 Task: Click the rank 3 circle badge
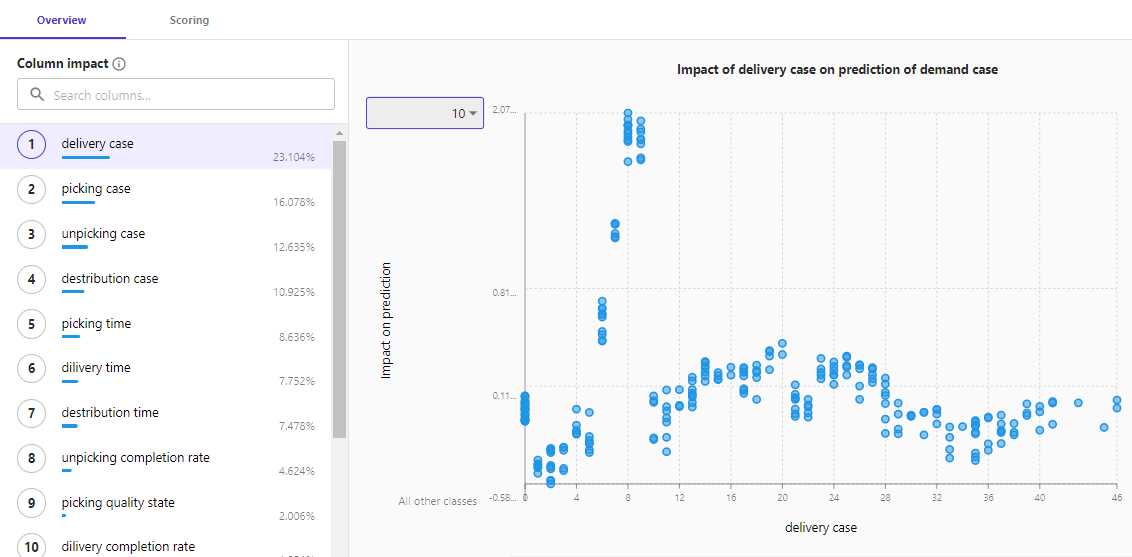click(32, 234)
